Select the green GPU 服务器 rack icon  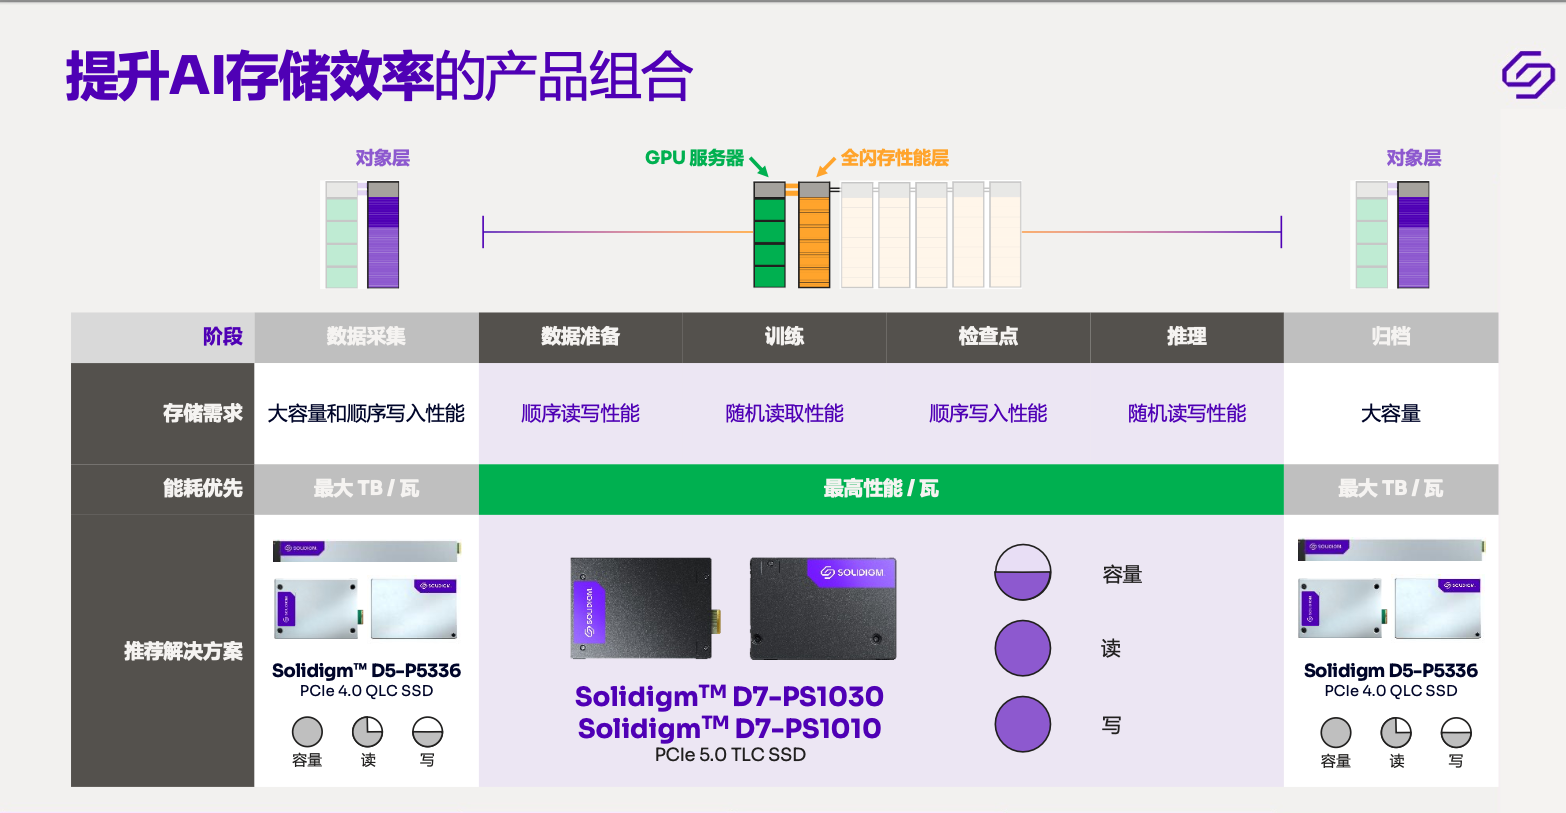click(x=768, y=237)
